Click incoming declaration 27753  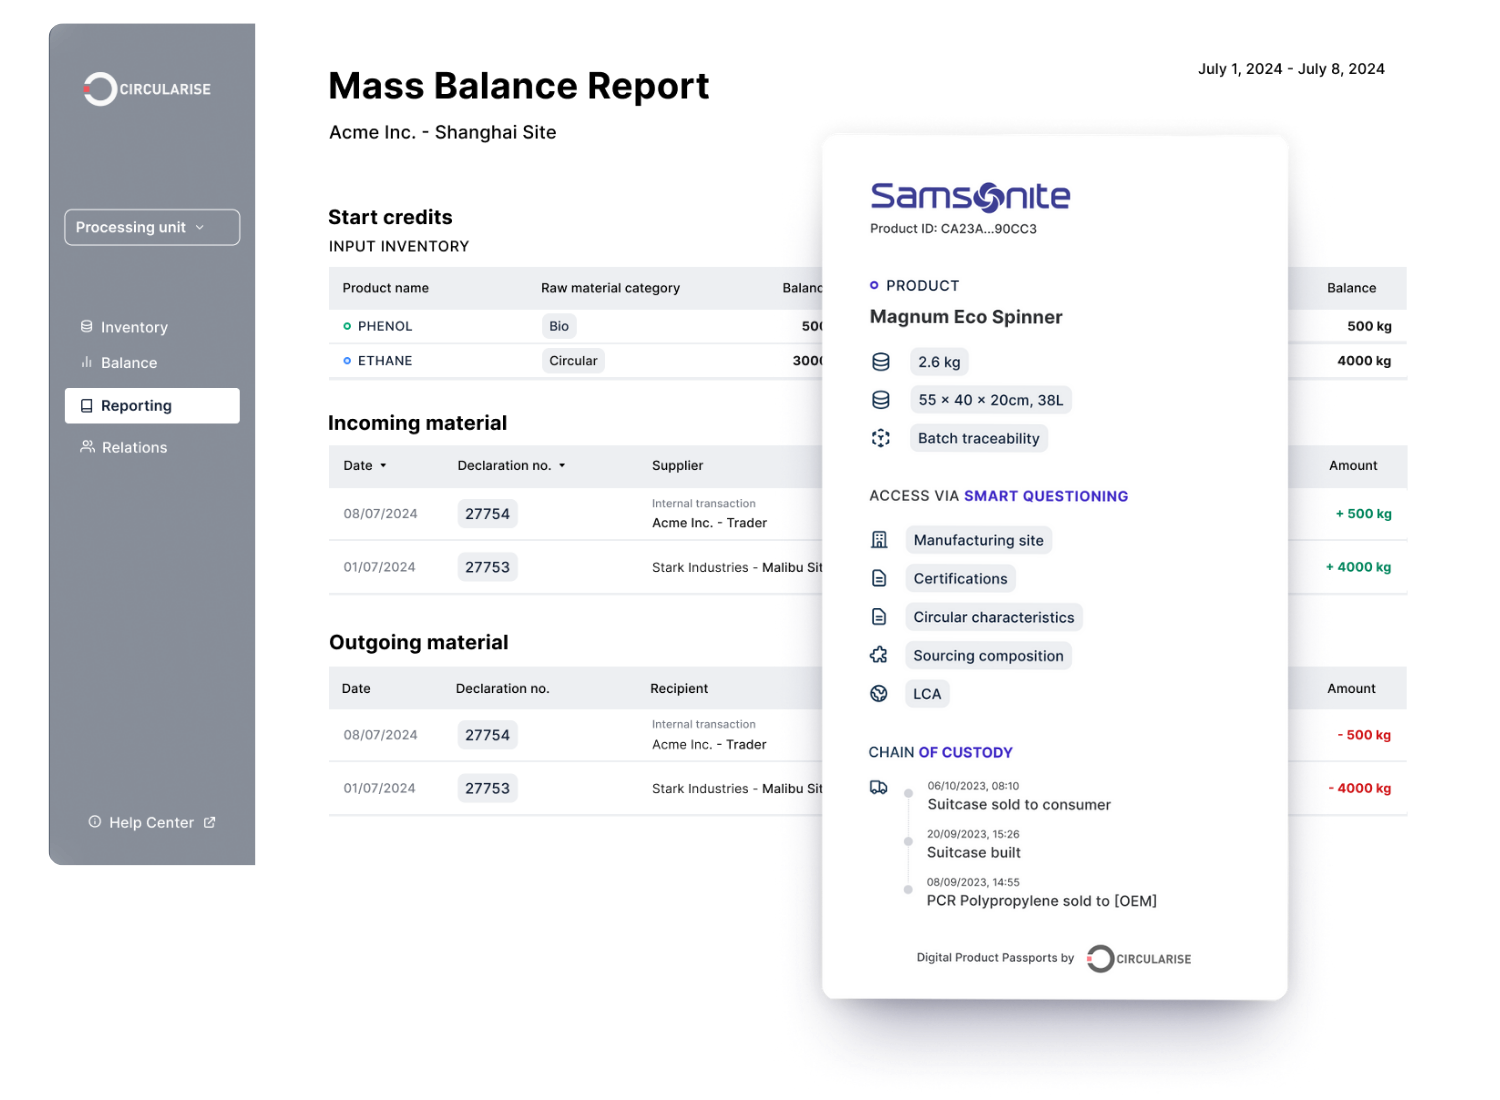pyautogui.click(x=487, y=567)
